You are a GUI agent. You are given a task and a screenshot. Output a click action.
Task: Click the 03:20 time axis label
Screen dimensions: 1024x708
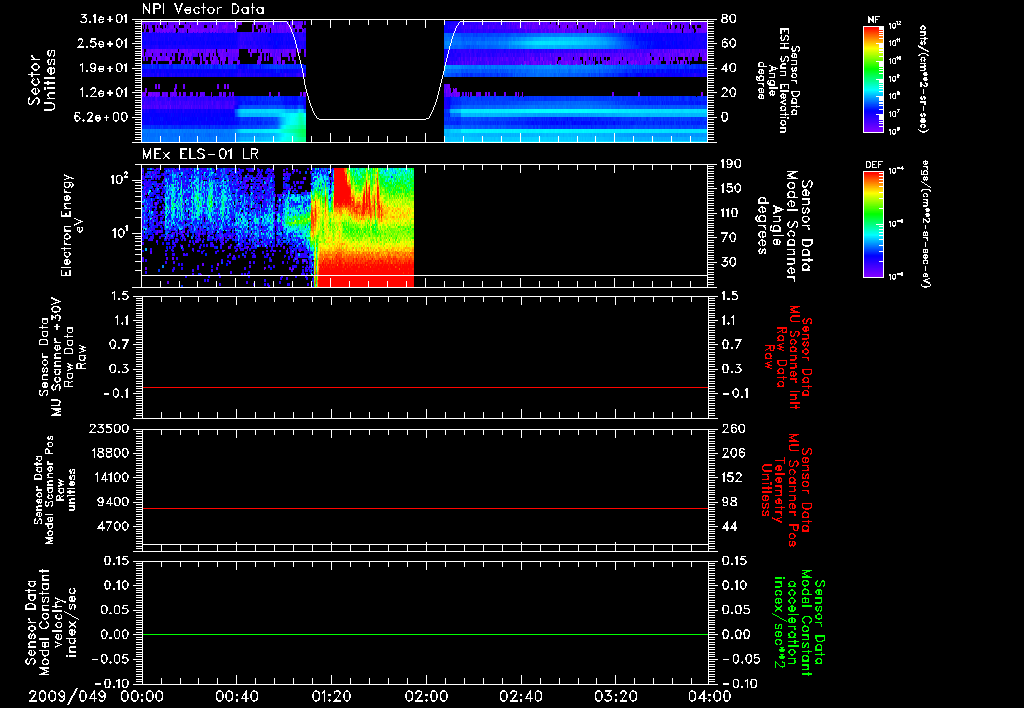coord(615,696)
